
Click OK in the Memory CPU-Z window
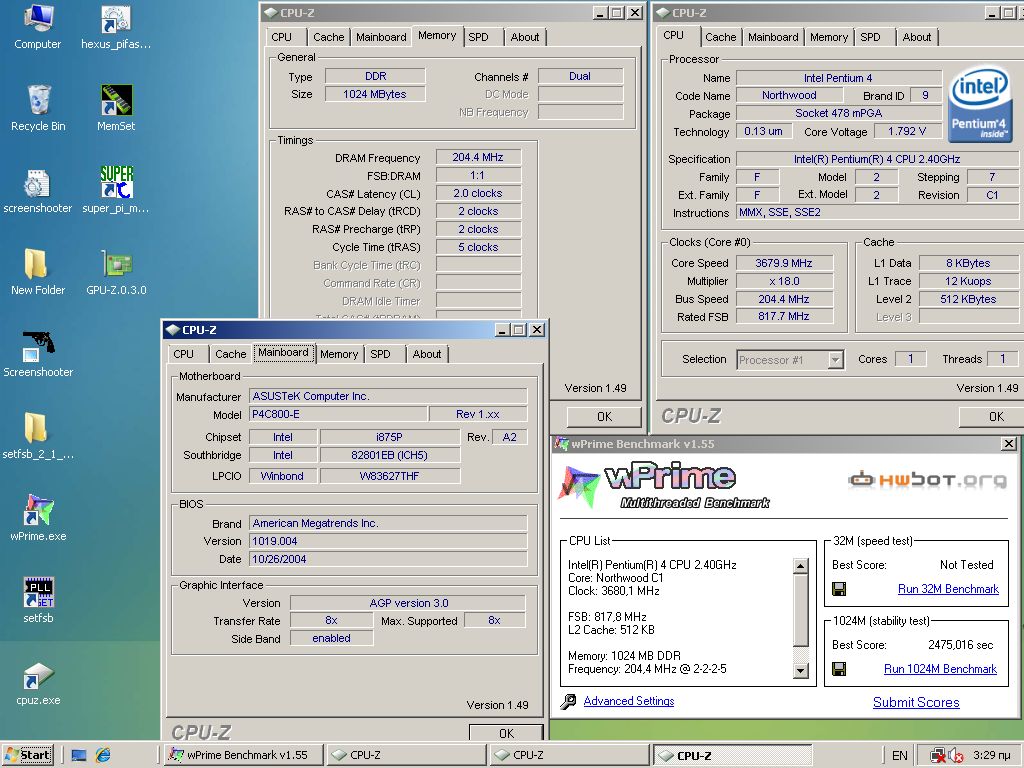(604, 417)
